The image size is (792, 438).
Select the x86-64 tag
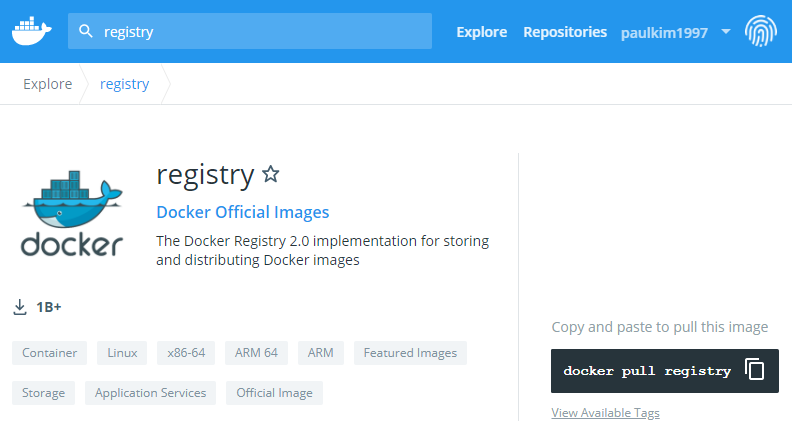pos(186,353)
